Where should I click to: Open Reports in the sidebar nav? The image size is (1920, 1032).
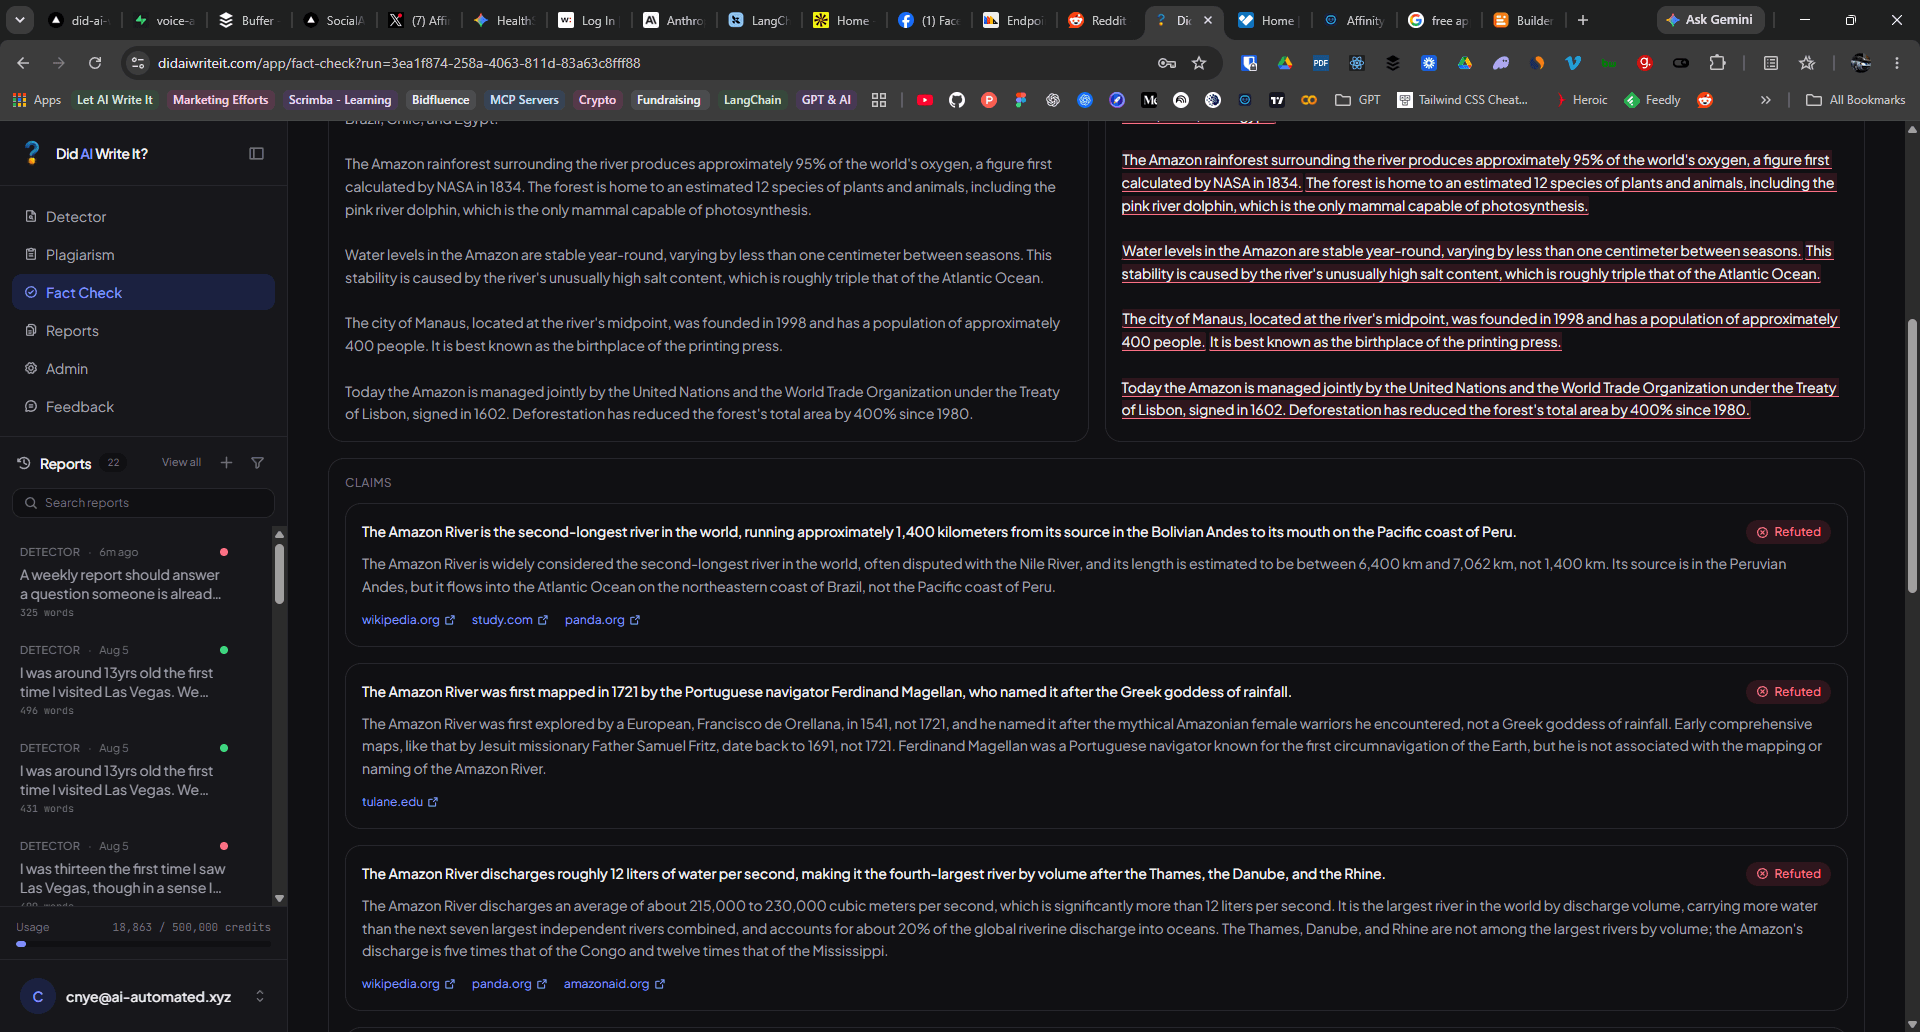pyautogui.click(x=143, y=331)
